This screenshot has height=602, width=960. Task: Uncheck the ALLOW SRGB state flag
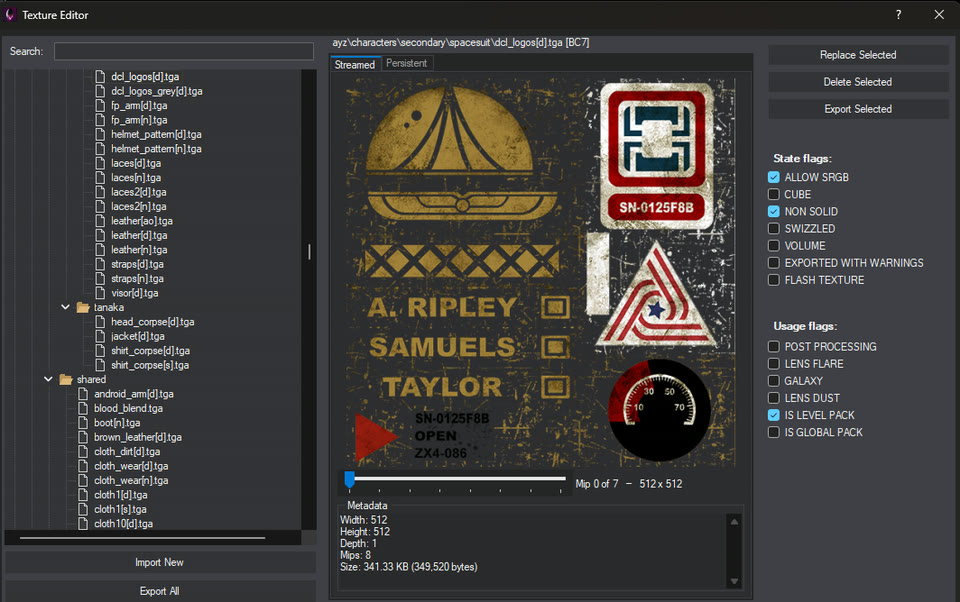coord(774,177)
